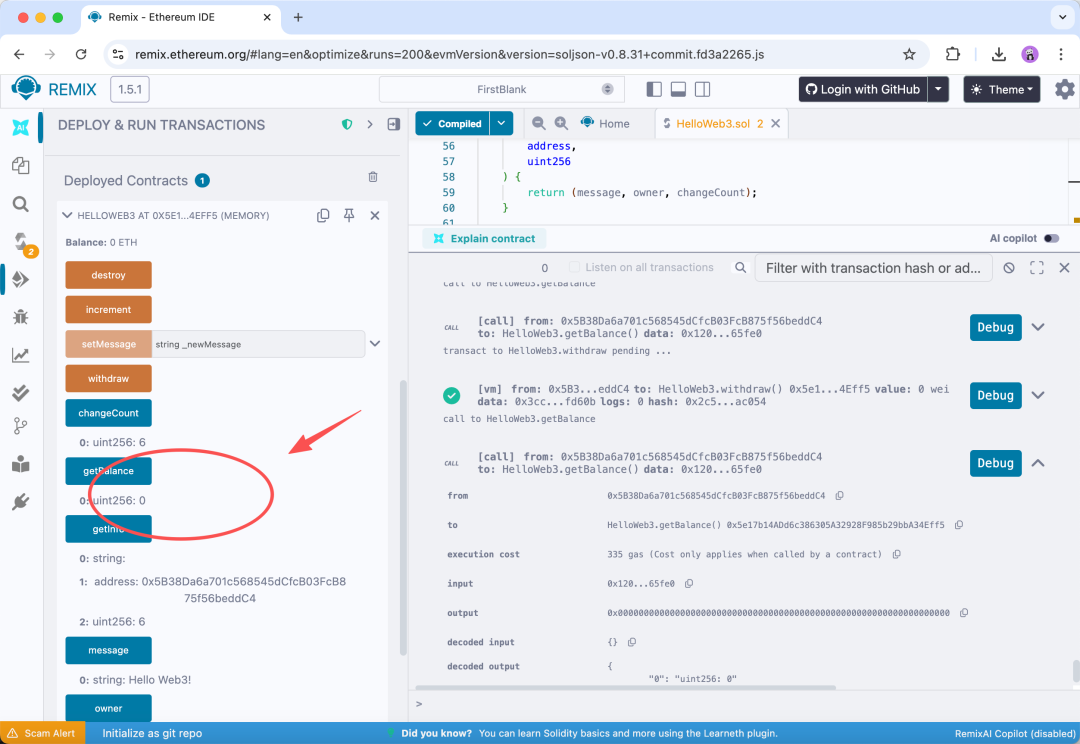Open the Deploy & Run sidebar icon
Image resolution: width=1080 pixels, height=744 pixels.
tap(21, 279)
